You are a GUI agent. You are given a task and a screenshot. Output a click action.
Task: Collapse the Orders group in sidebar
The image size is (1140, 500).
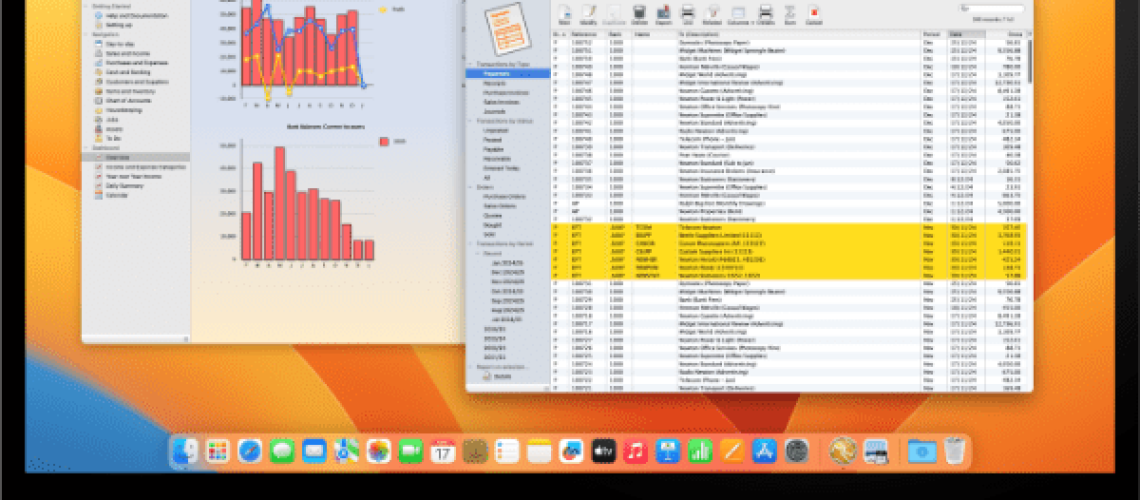click(x=470, y=187)
